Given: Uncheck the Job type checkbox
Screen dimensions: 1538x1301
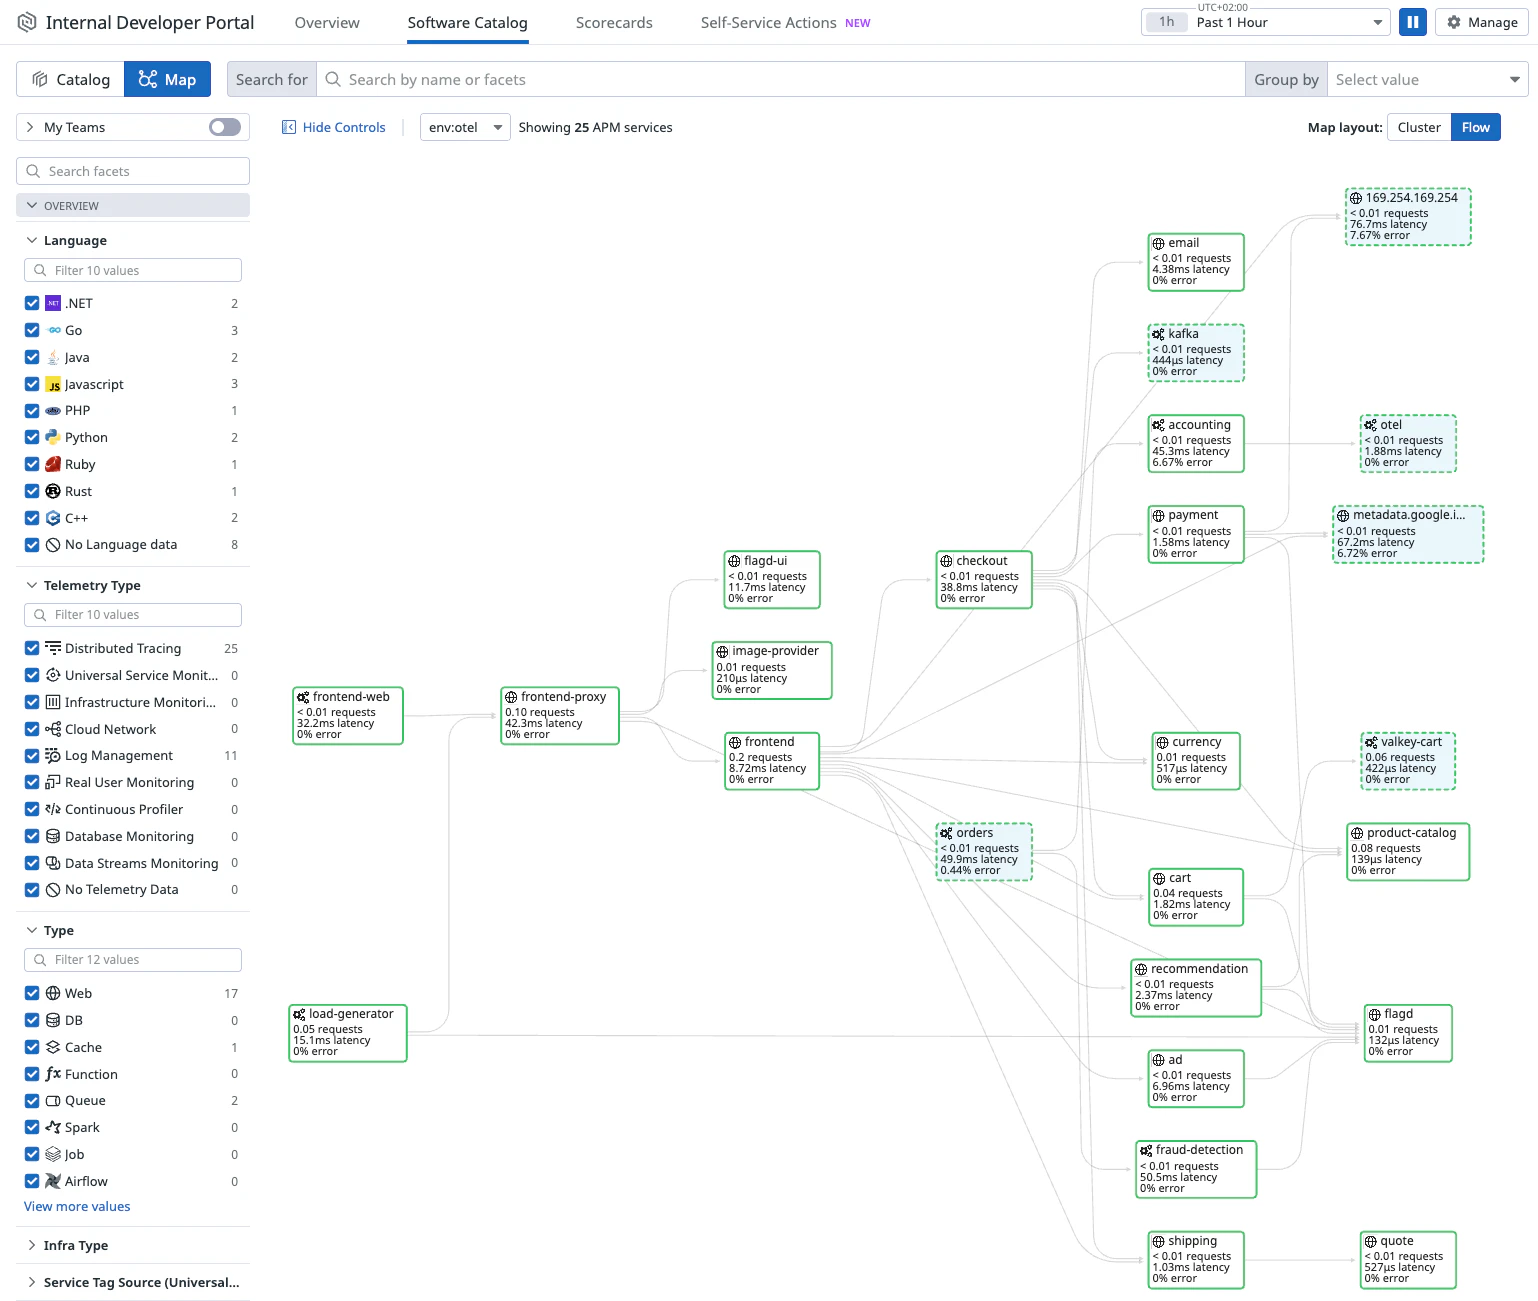Looking at the screenshot, I should click(x=32, y=1154).
